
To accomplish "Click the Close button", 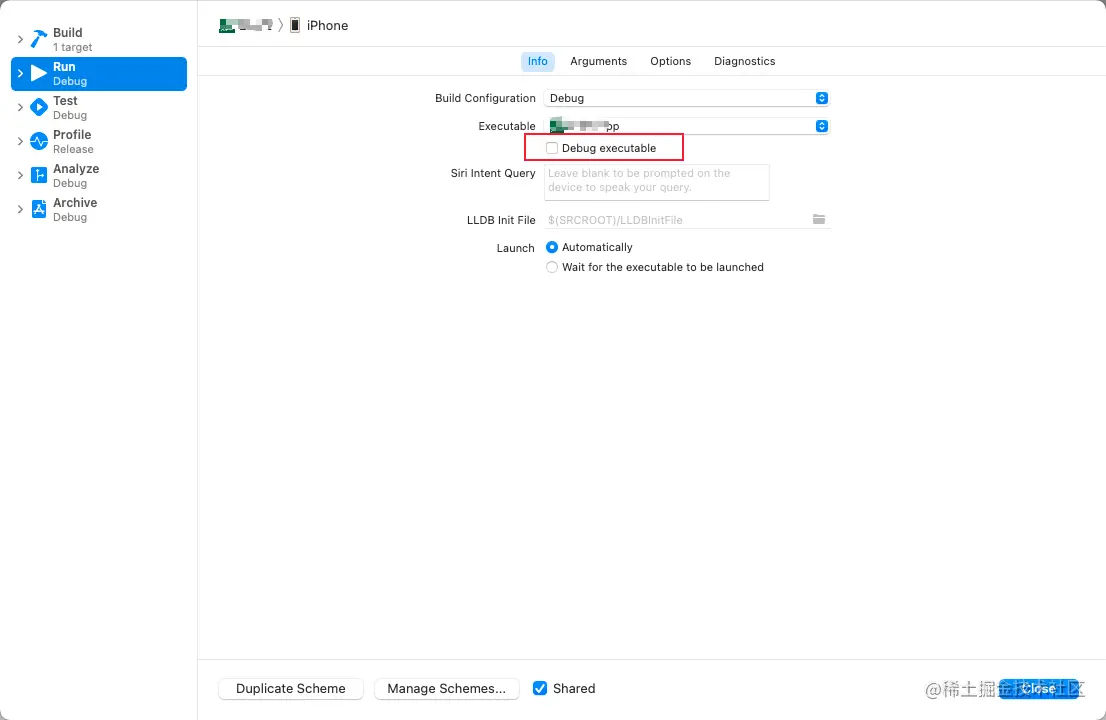I will (x=1039, y=688).
